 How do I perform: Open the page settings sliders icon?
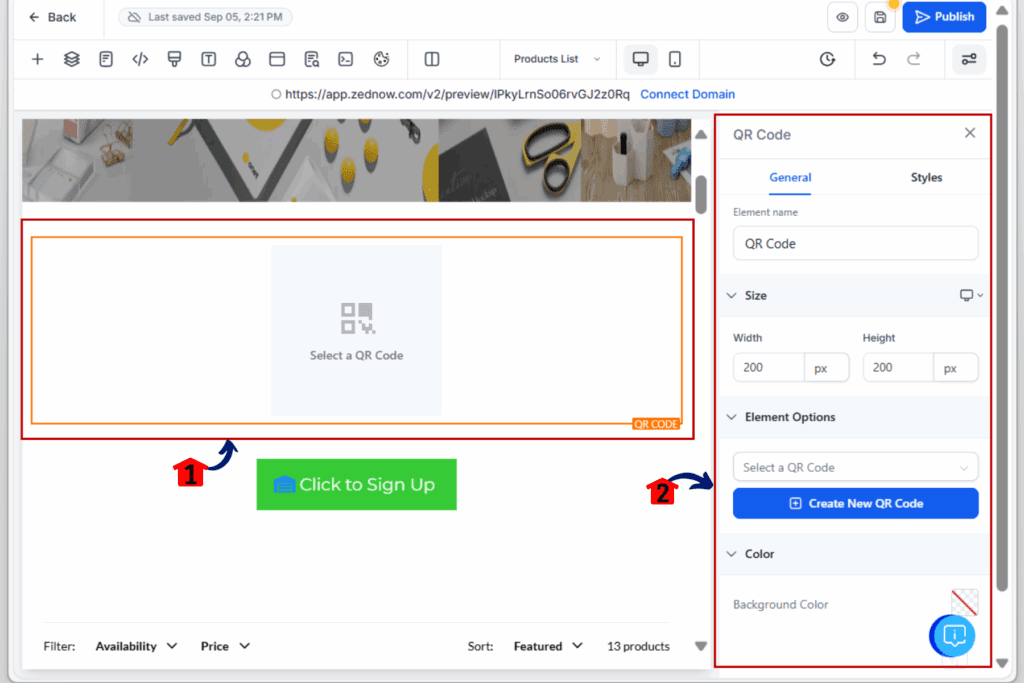pos(969,59)
